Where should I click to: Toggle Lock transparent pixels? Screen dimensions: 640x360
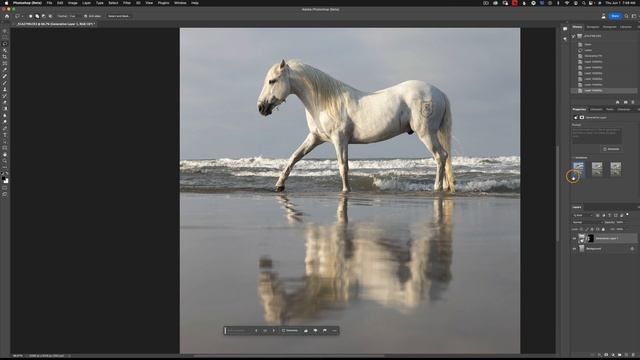581,229
